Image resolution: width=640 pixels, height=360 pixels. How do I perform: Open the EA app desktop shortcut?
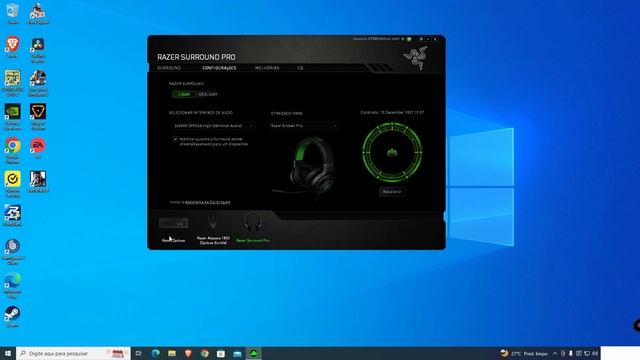[x=38, y=148]
